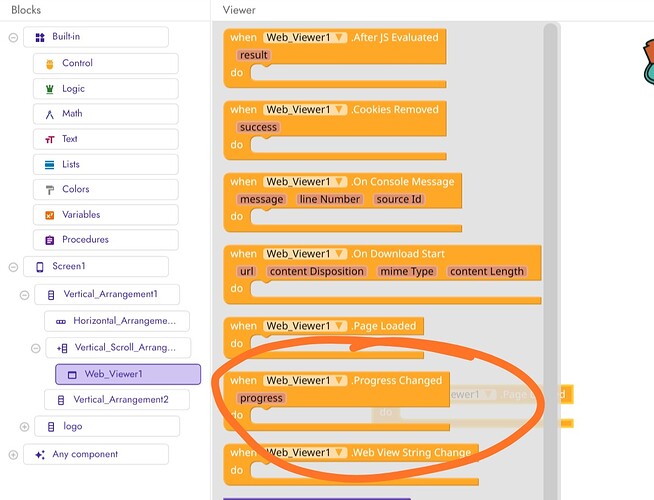Click the Lists blocks icon
This screenshot has width=654, height=500.
(50, 165)
